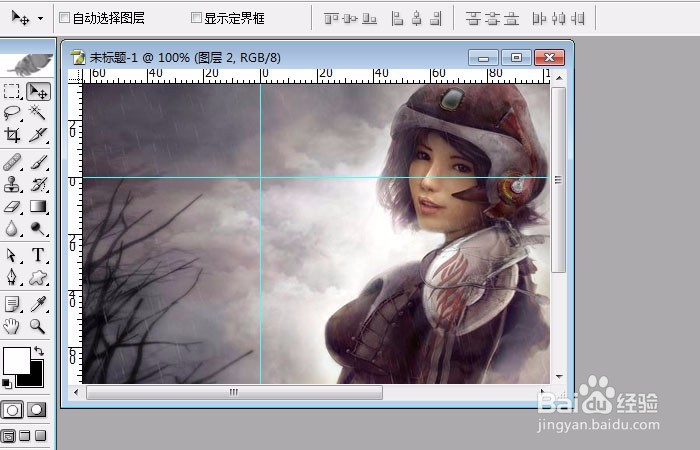Activate the Crop tool
The height and width of the screenshot is (450, 700).
click(12, 134)
